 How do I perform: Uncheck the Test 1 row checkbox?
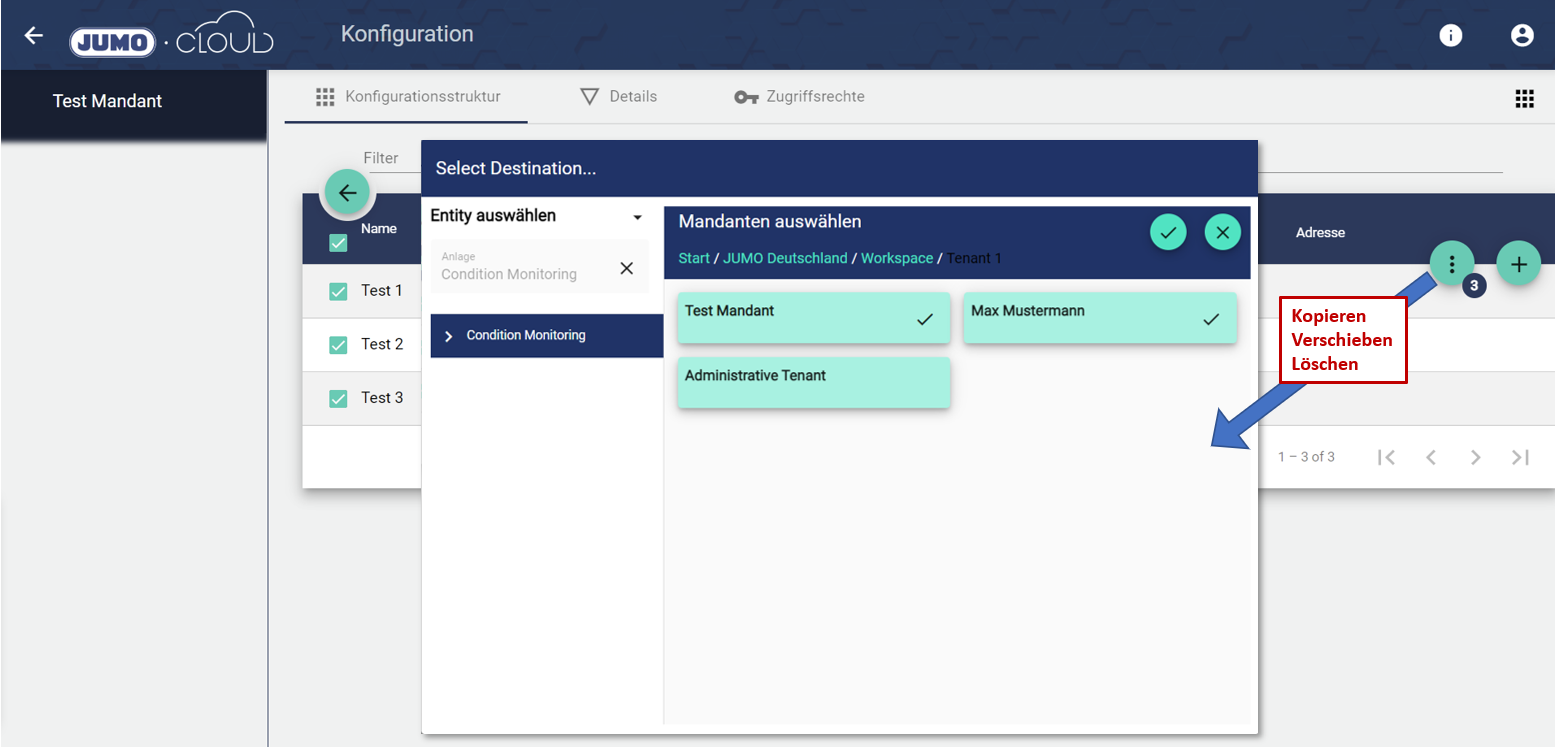pyautogui.click(x=338, y=291)
